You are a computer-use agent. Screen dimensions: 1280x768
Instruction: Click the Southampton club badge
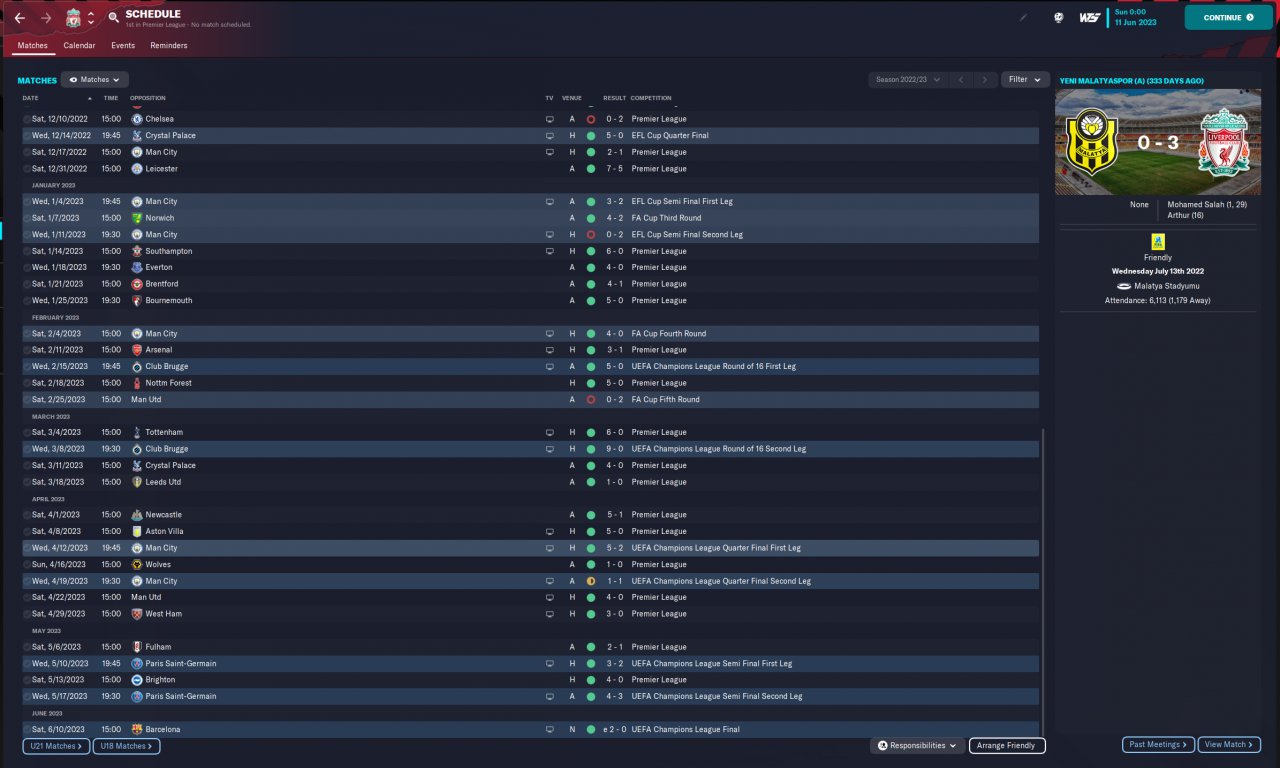[137, 251]
